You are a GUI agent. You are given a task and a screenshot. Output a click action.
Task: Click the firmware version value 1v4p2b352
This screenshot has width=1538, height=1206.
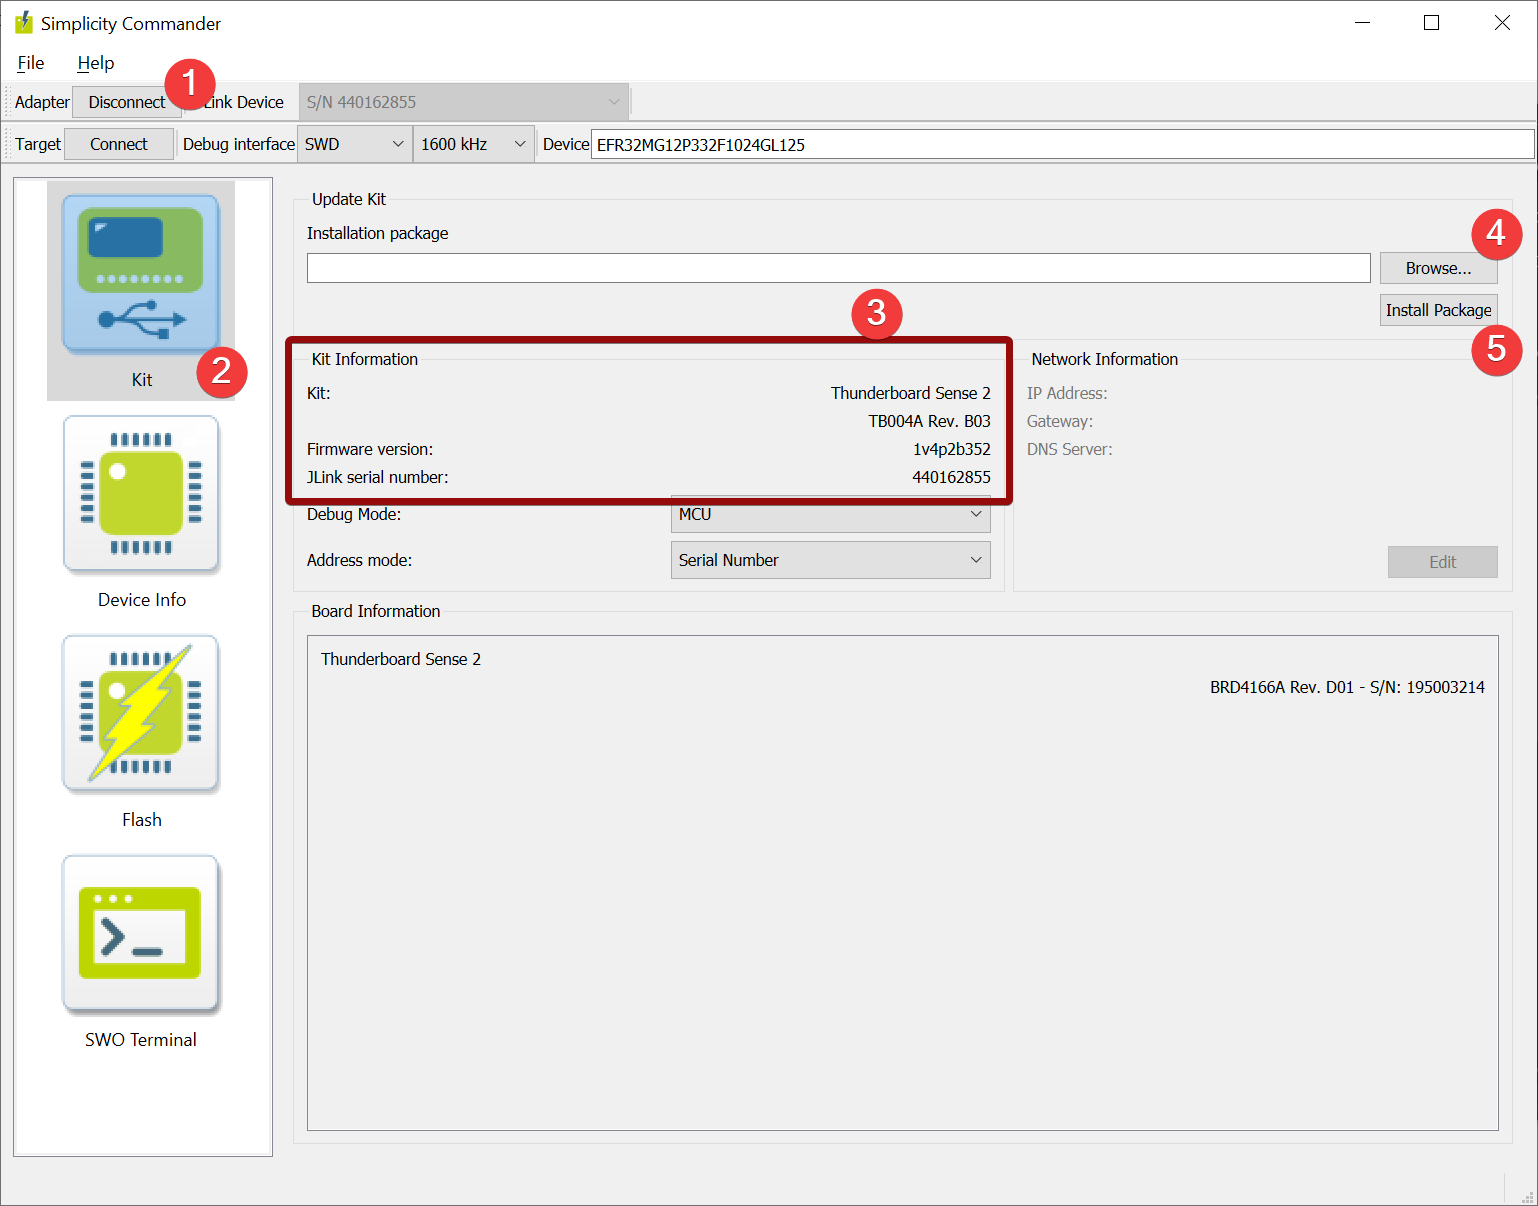click(x=951, y=449)
